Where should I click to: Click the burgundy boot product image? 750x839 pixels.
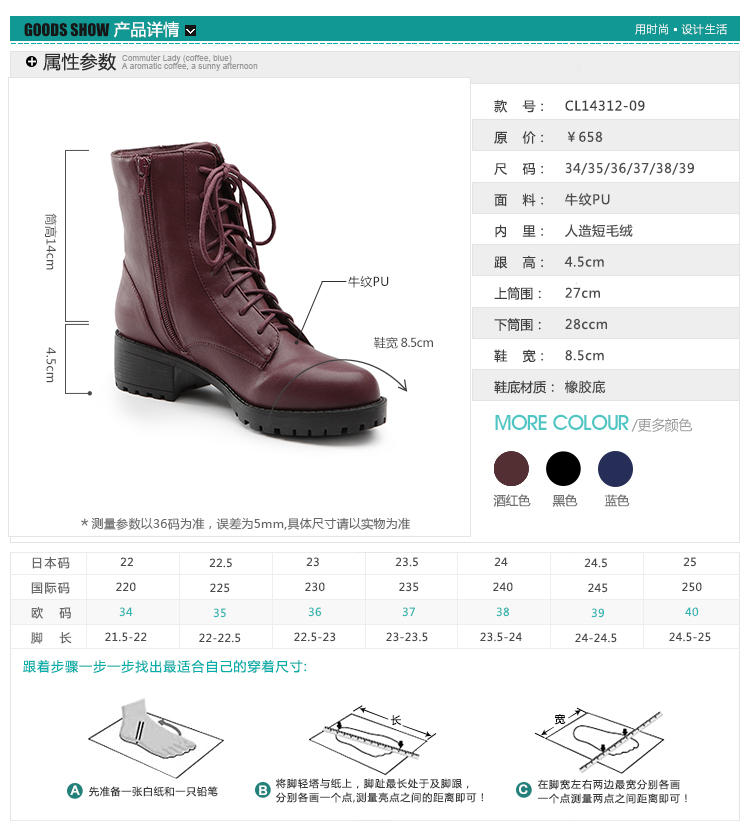pyautogui.click(x=249, y=289)
